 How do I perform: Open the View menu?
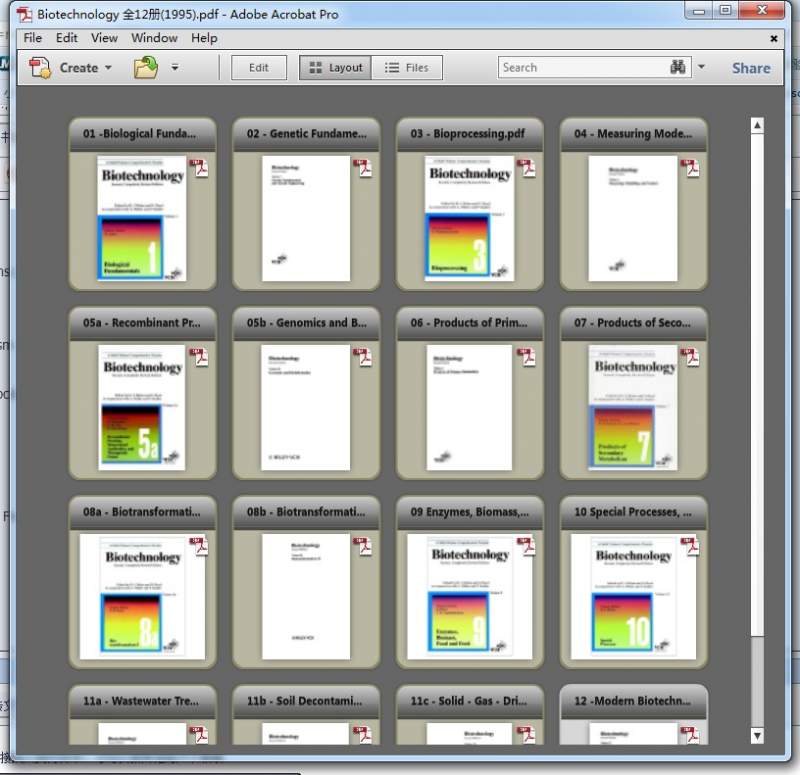pos(104,38)
